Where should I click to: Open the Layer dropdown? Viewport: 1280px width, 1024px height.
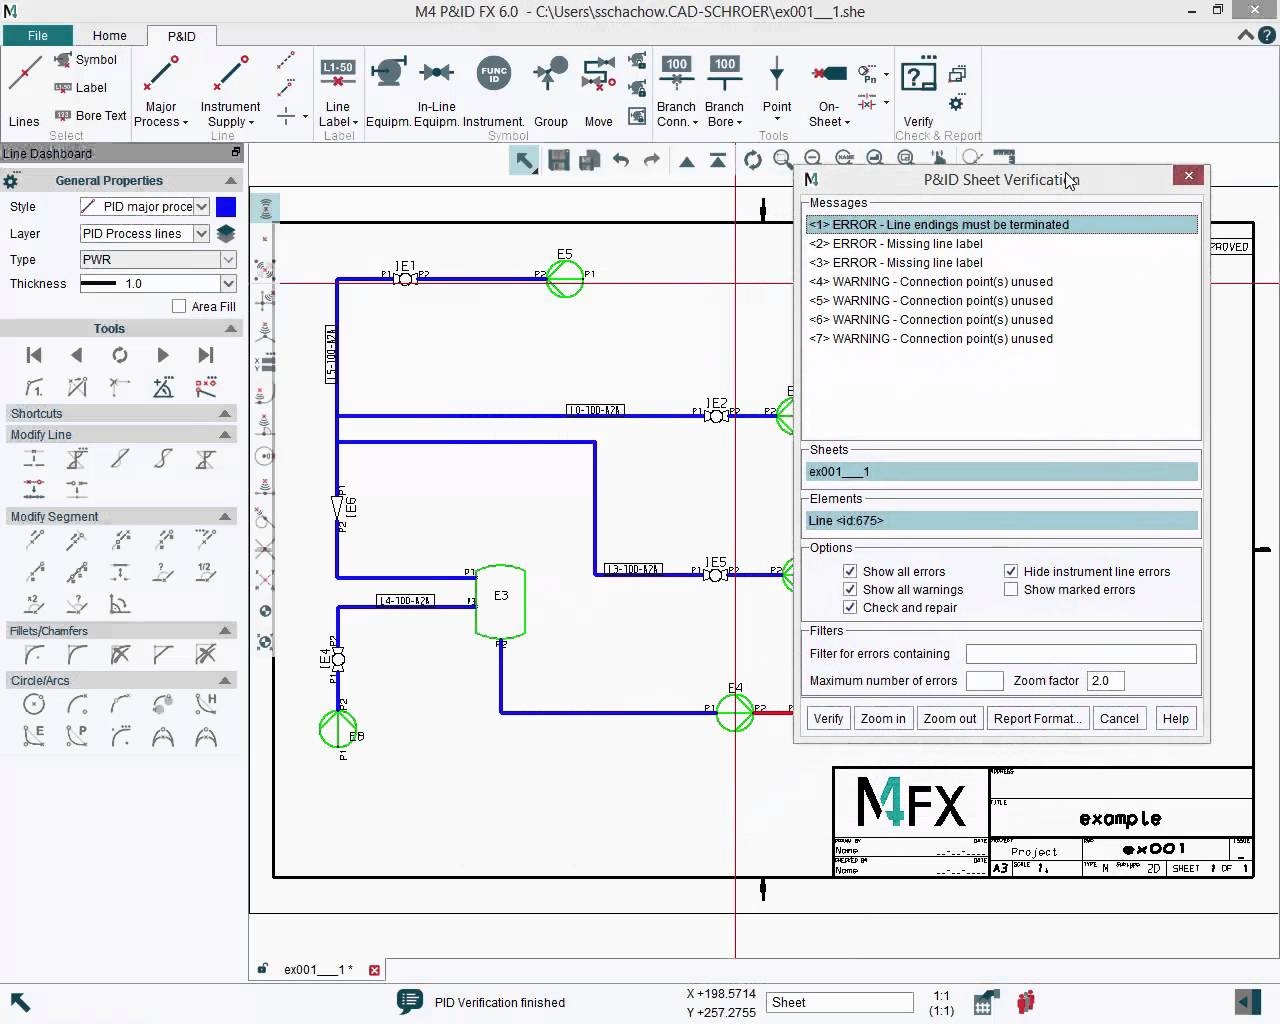pos(202,233)
